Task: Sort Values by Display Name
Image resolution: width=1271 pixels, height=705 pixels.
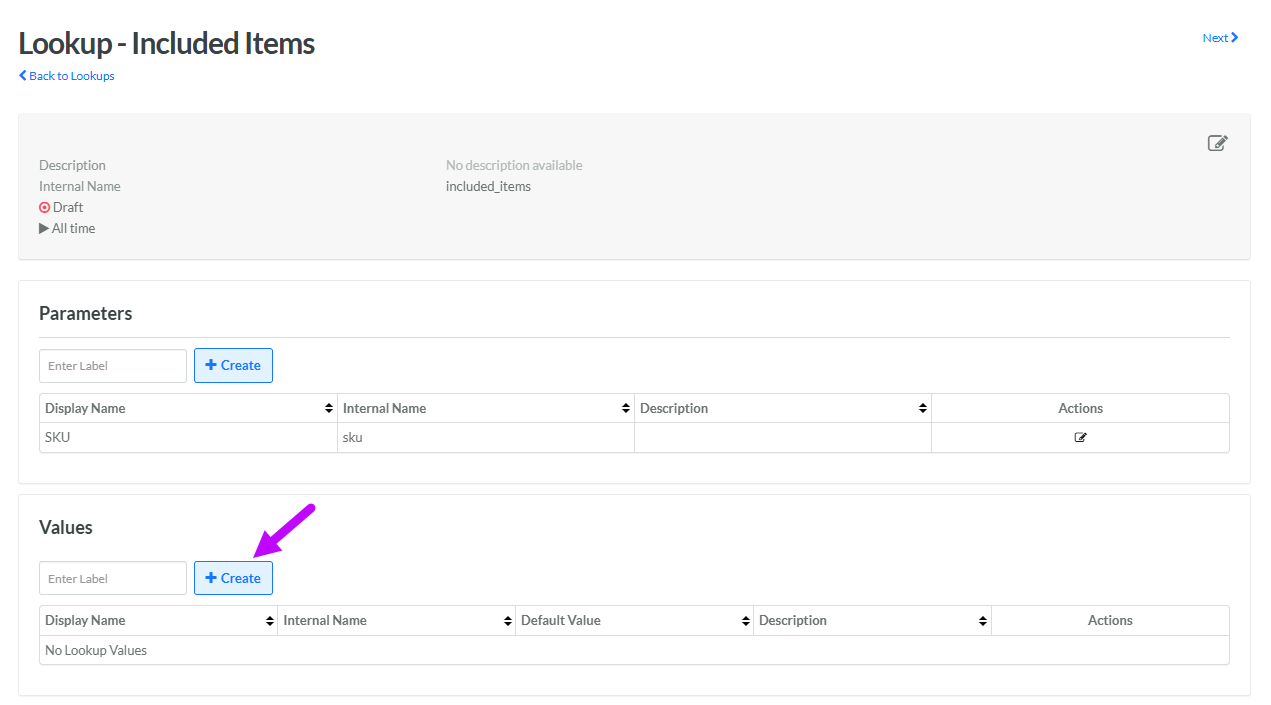Action: [270, 621]
